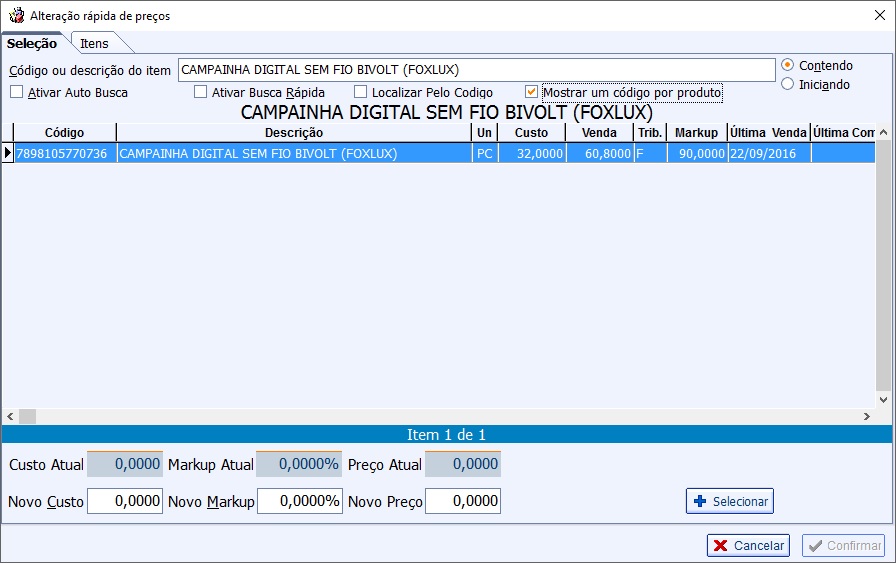This screenshot has height=564, width=896.
Task: Click the Última Compra column header
Action: pos(843,133)
